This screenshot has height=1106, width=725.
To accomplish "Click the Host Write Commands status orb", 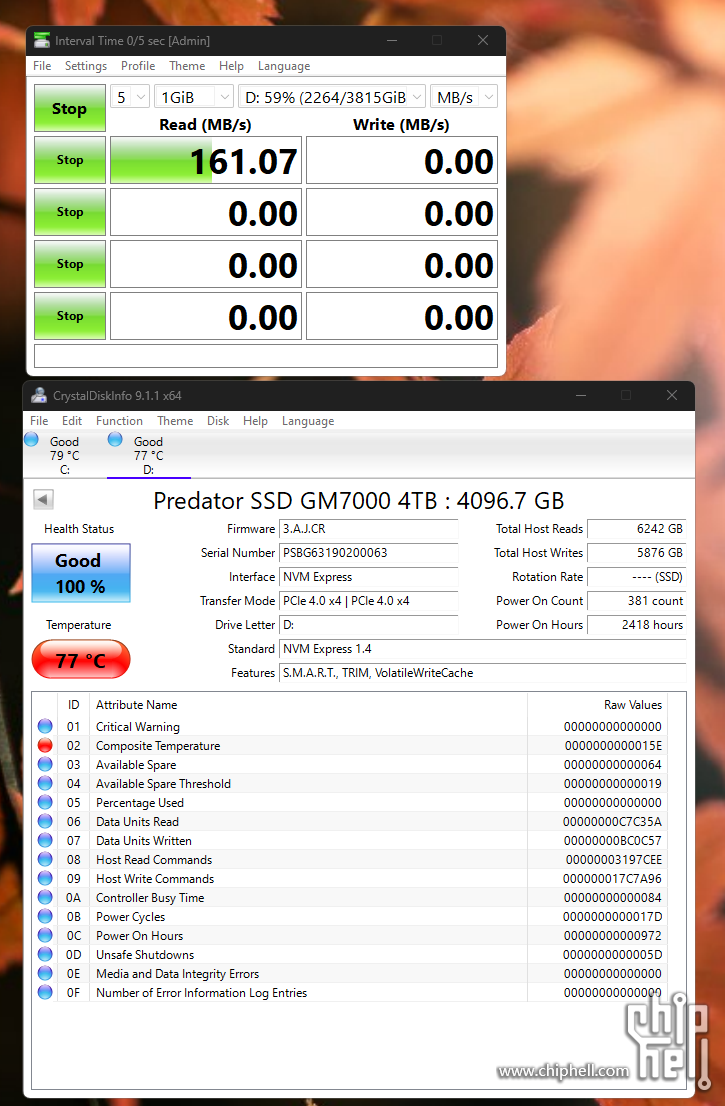I will tap(45, 878).
